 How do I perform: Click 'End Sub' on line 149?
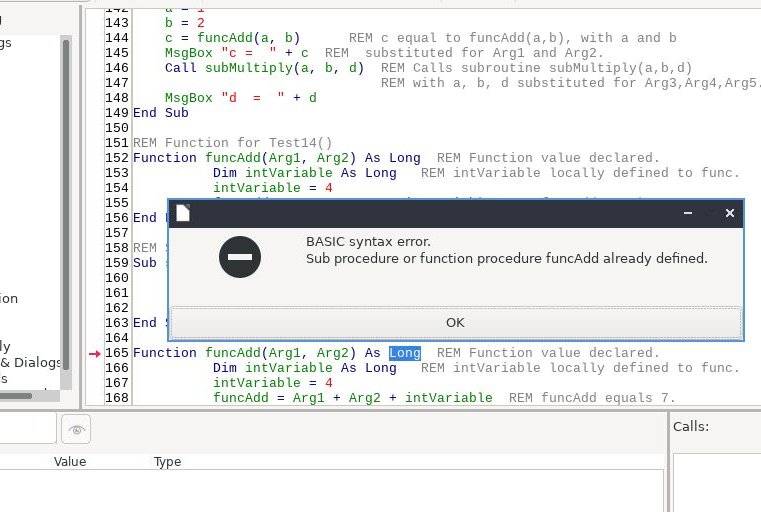point(161,113)
